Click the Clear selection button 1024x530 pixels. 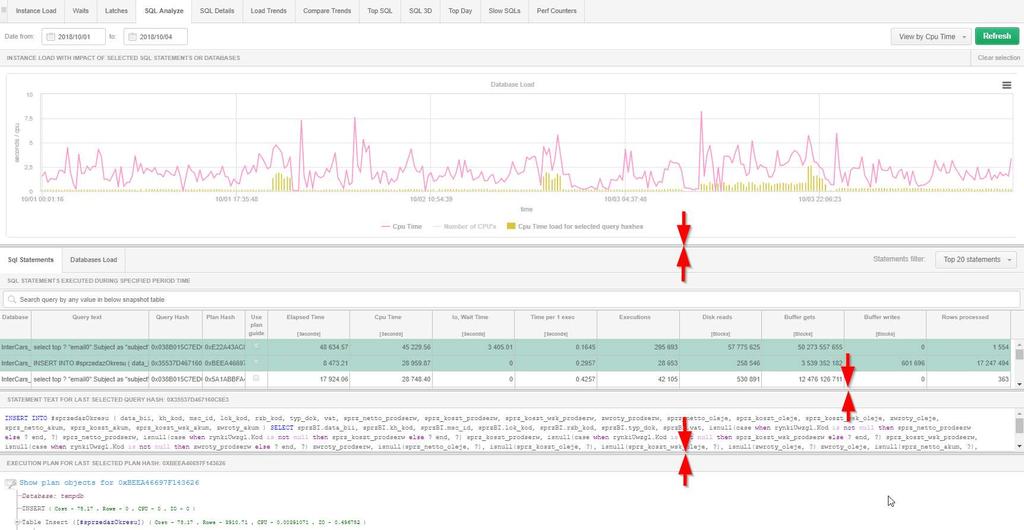click(999, 58)
